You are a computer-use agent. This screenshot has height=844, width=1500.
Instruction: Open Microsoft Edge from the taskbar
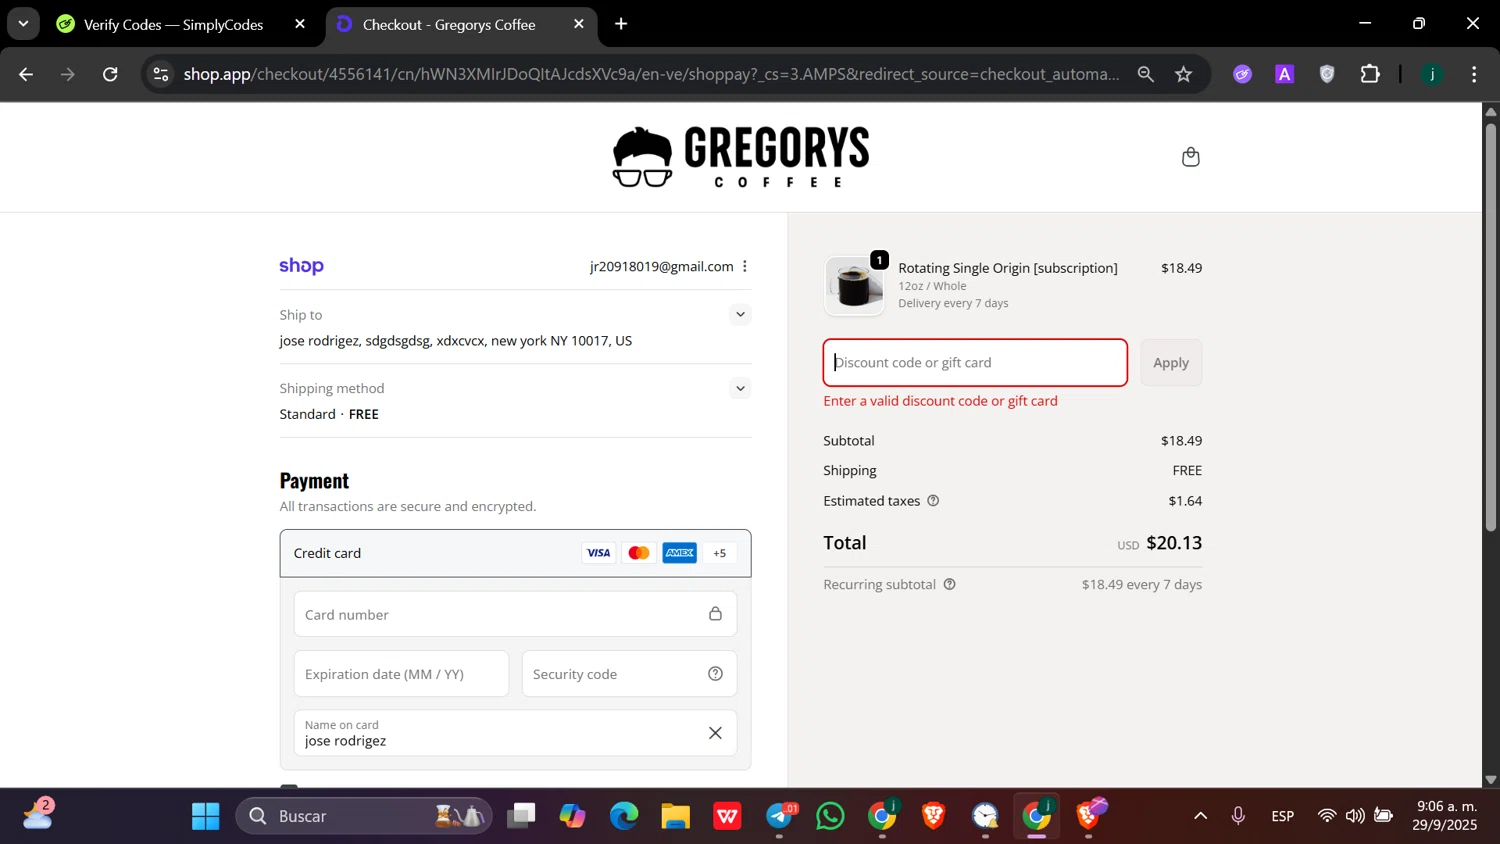624,816
